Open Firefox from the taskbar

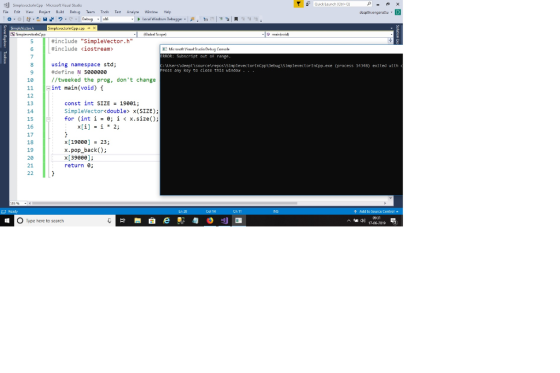pos(210,221)
